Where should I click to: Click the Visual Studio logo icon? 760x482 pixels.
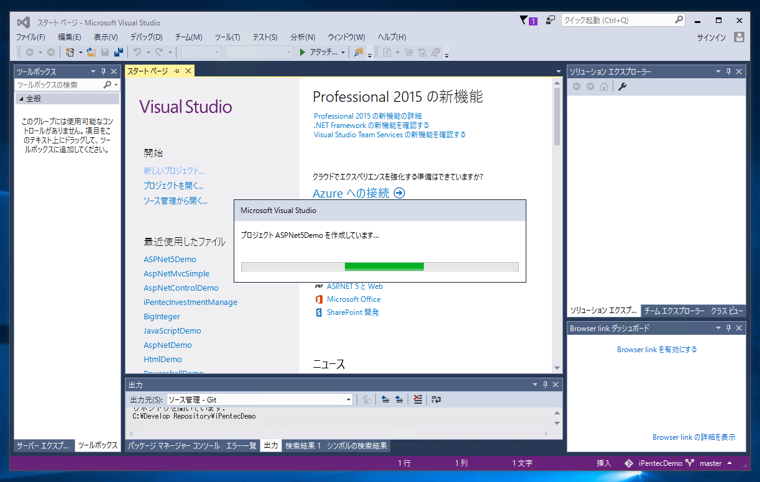pyautogui.click(x=23, y=22)
